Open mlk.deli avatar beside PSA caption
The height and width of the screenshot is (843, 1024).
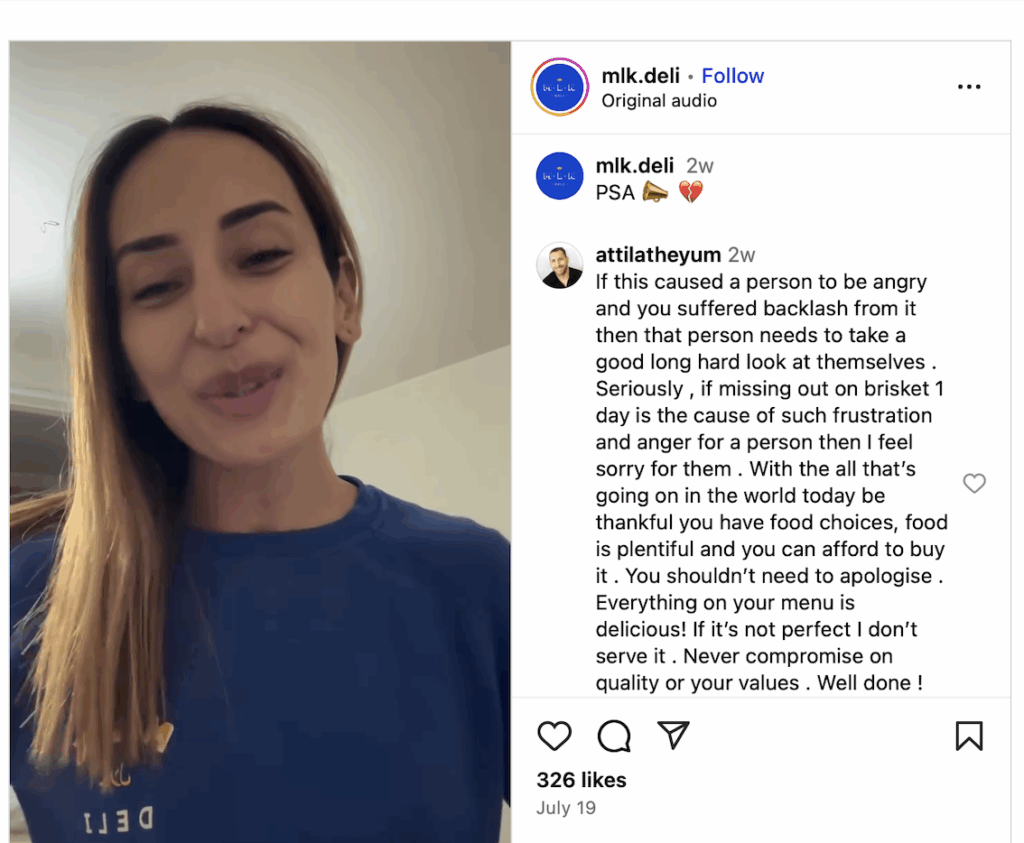coord(560,176)
